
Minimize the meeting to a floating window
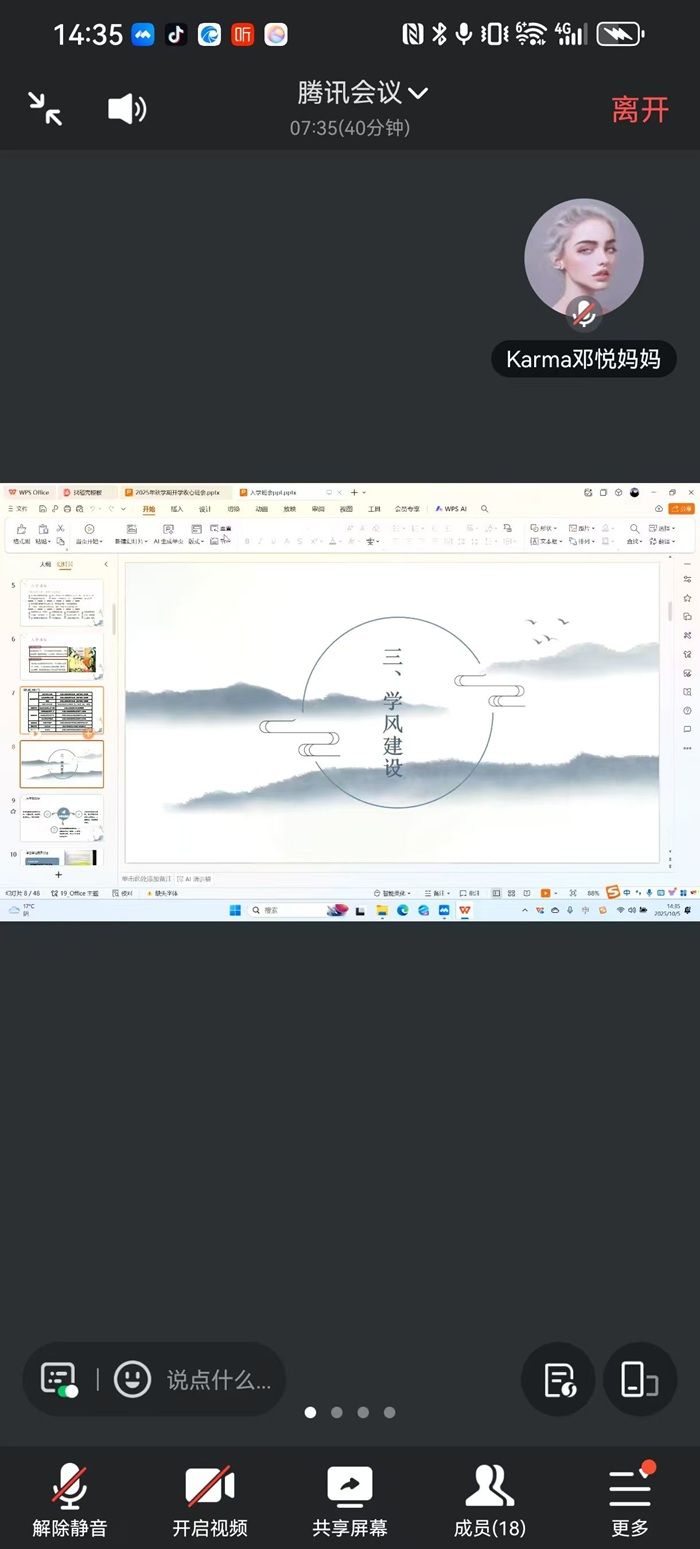45,108
